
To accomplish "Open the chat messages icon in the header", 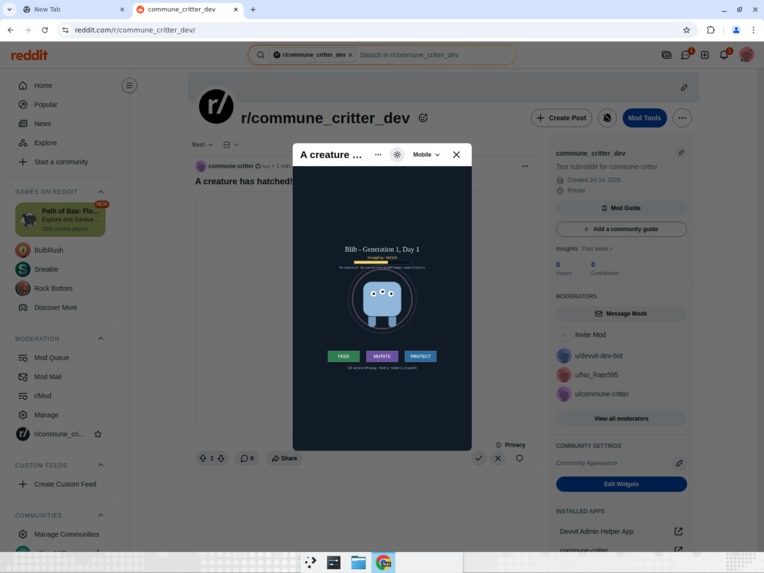I will point(686,55).
